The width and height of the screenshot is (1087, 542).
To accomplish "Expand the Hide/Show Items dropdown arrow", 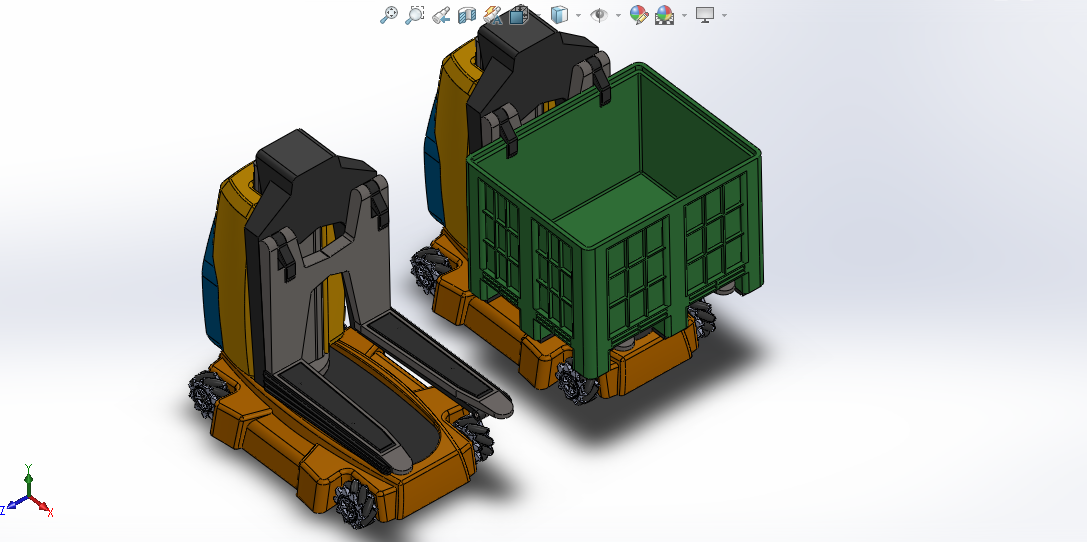I will [618, 15].
